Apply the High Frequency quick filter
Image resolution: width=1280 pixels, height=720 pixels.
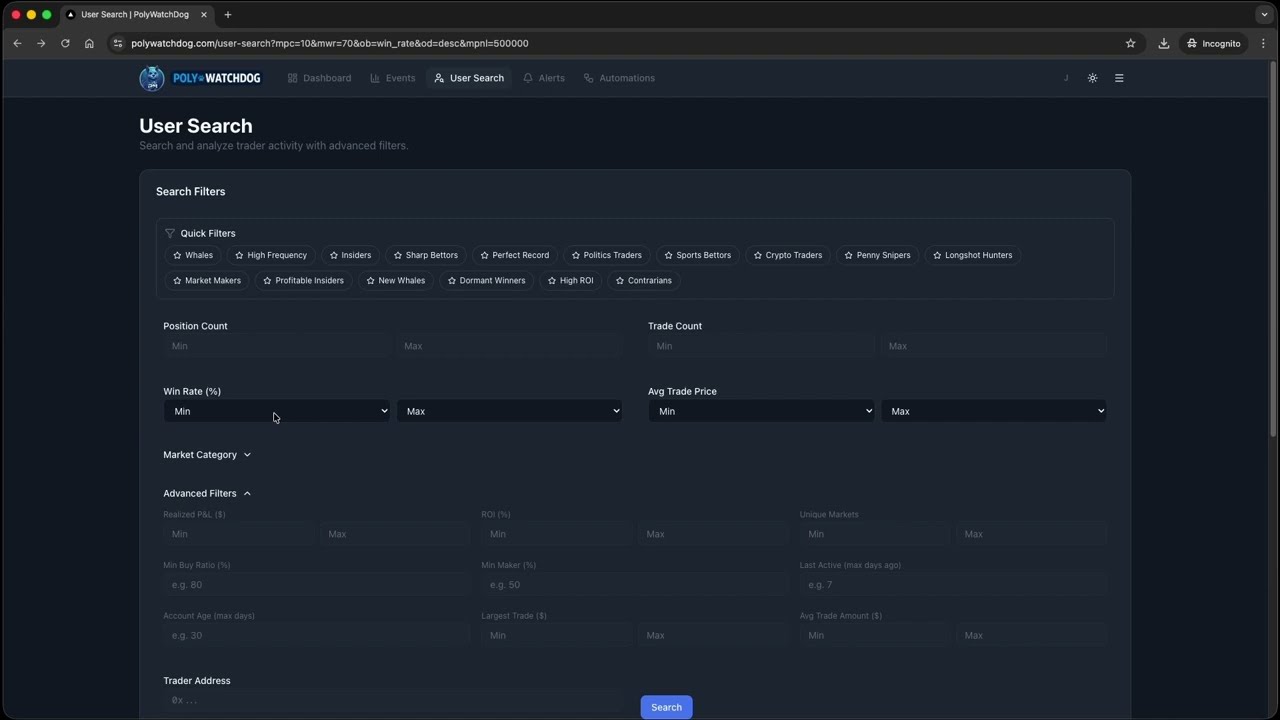271,255
